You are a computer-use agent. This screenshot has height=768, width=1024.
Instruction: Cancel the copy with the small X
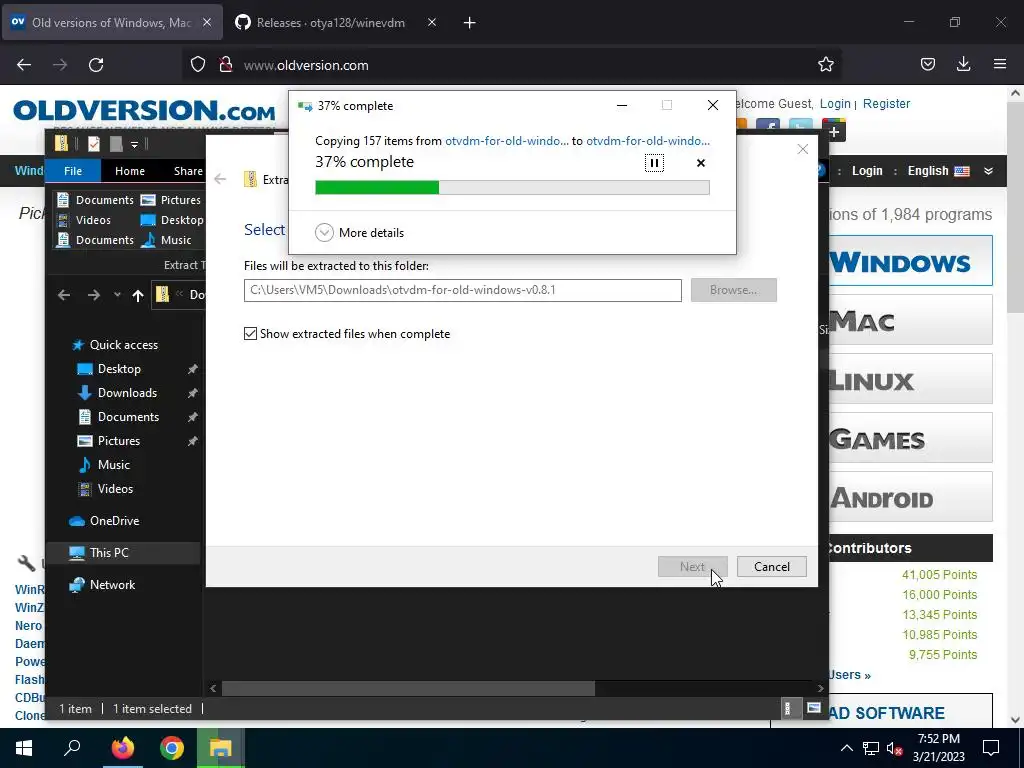coord(701,163)
